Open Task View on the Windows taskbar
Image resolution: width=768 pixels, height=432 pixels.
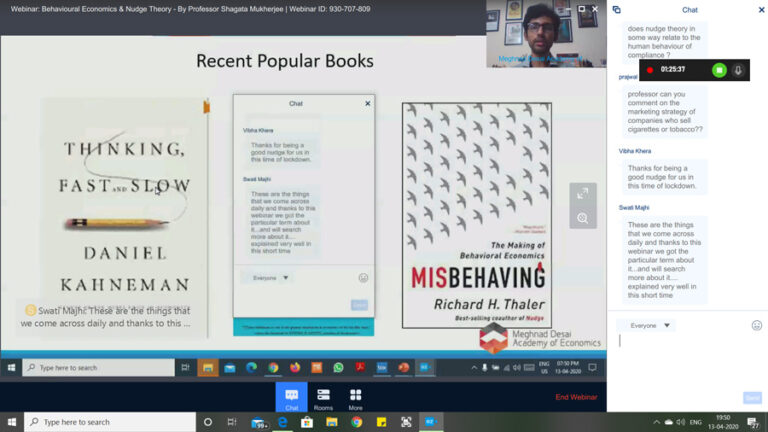tap(234, 422)
